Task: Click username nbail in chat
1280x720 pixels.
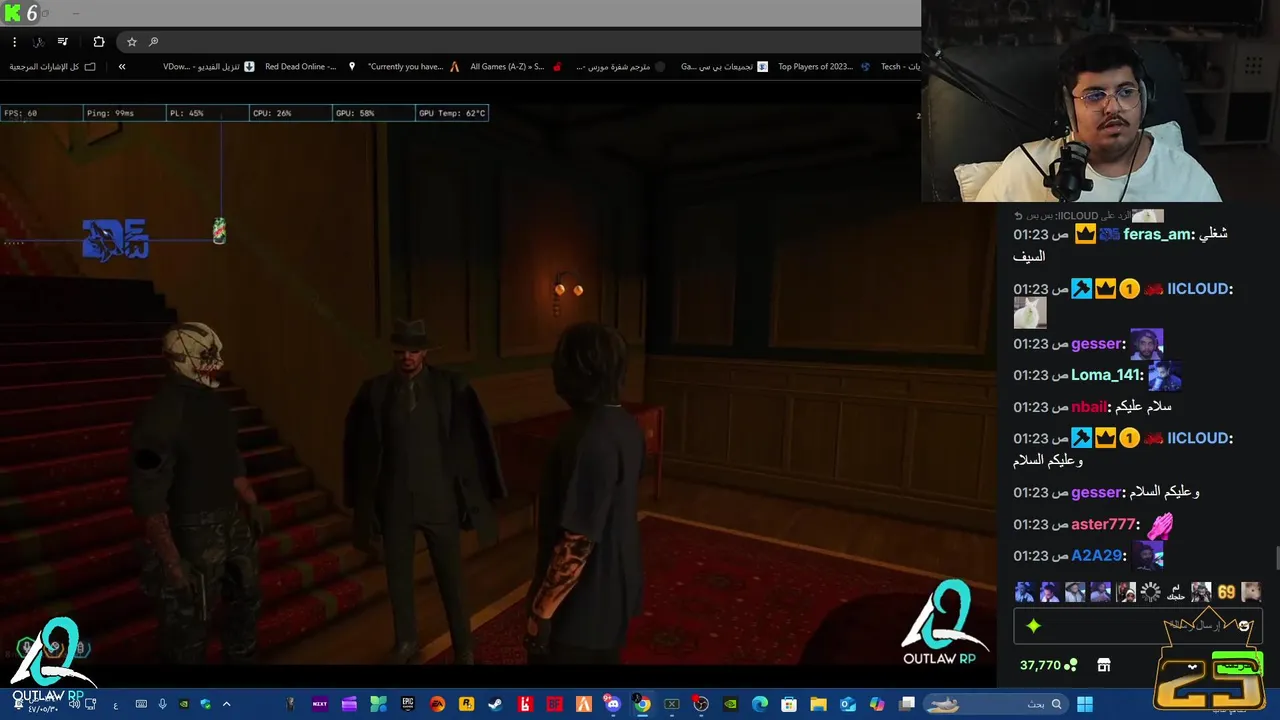Action: tap(1090, 407)
